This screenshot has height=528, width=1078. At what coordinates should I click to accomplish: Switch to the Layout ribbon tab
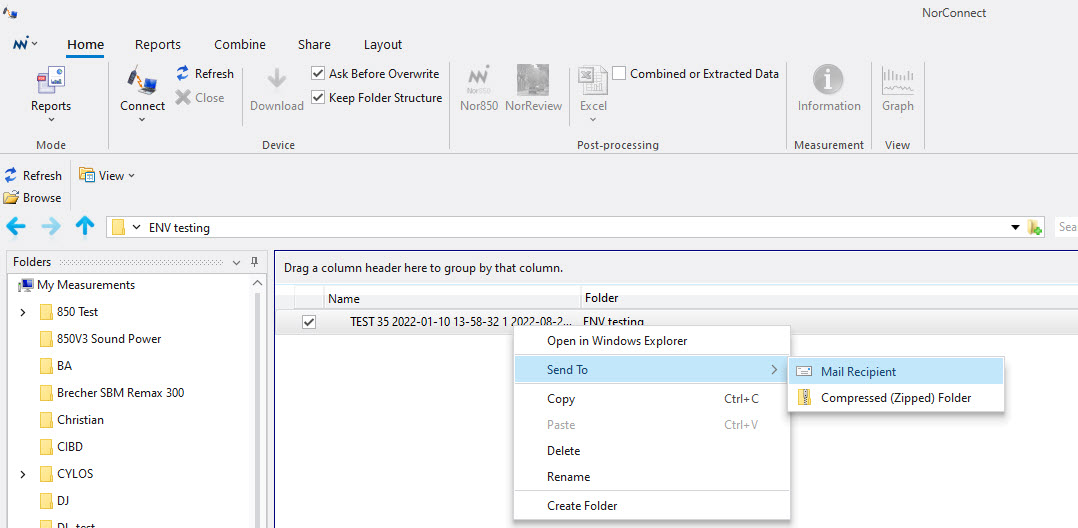(383, 45)
